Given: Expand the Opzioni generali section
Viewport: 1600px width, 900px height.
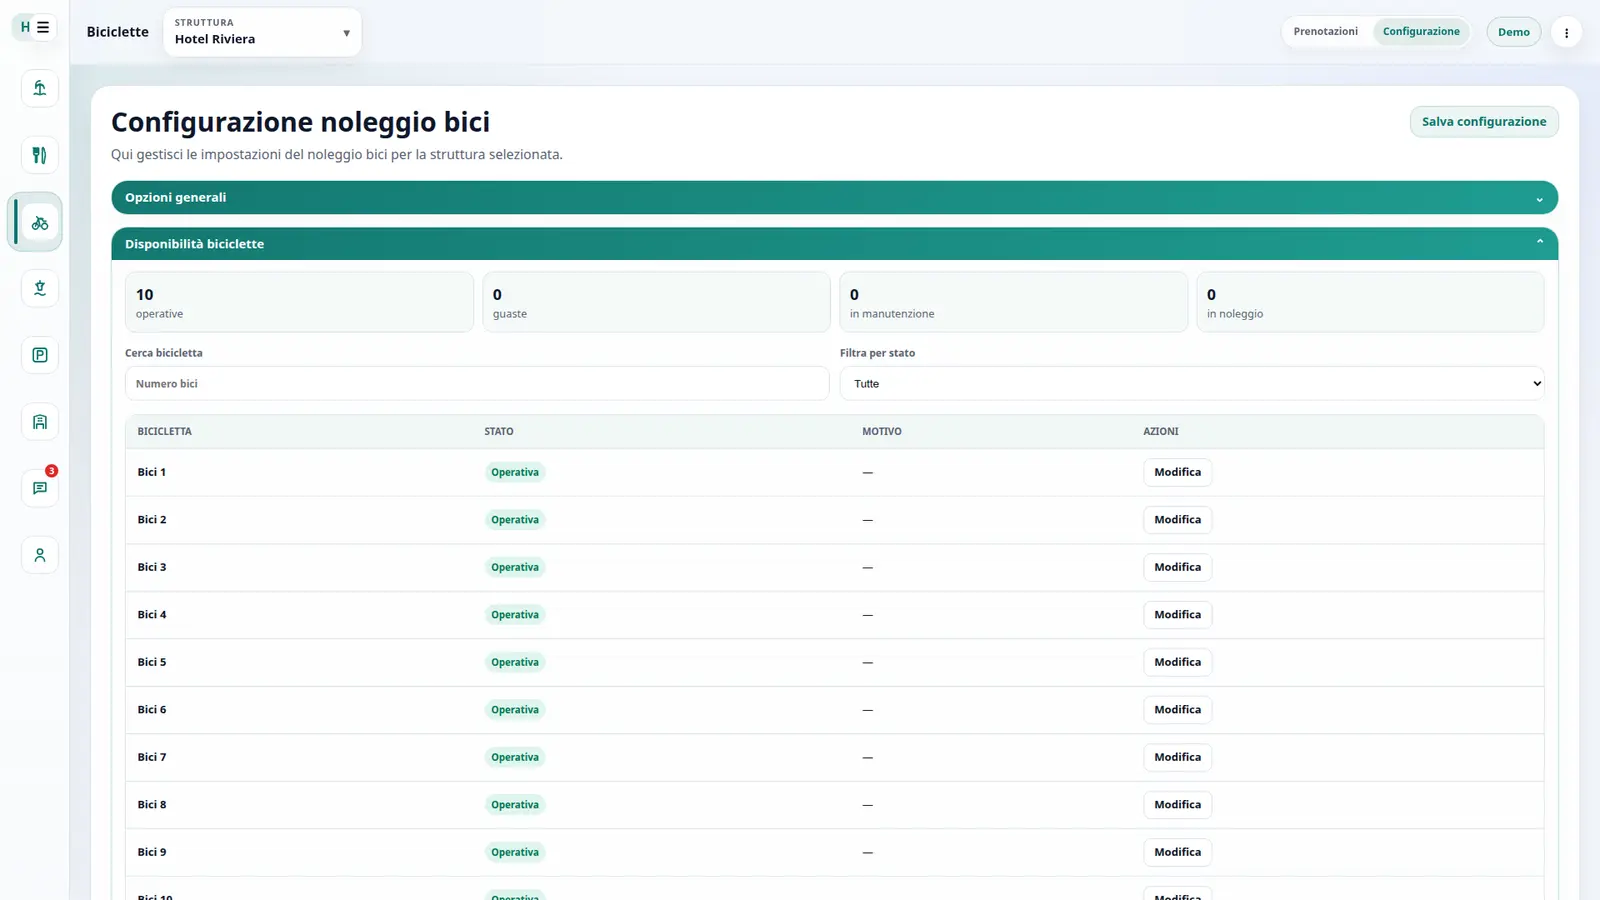Looking at the screenshot, I should pyautogui.click(x=834, y=197).
